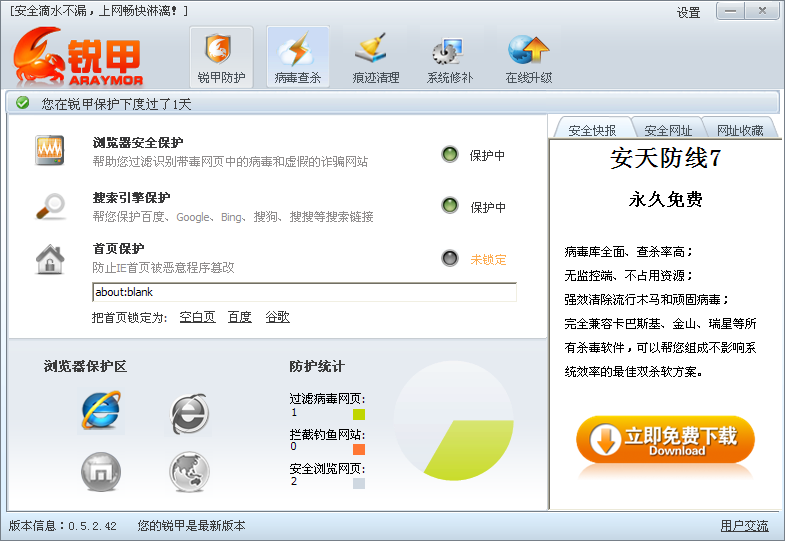Switch to the 网址收藏 tab
785x541 pixels.
pyautogui.click(x=740, y=130)
